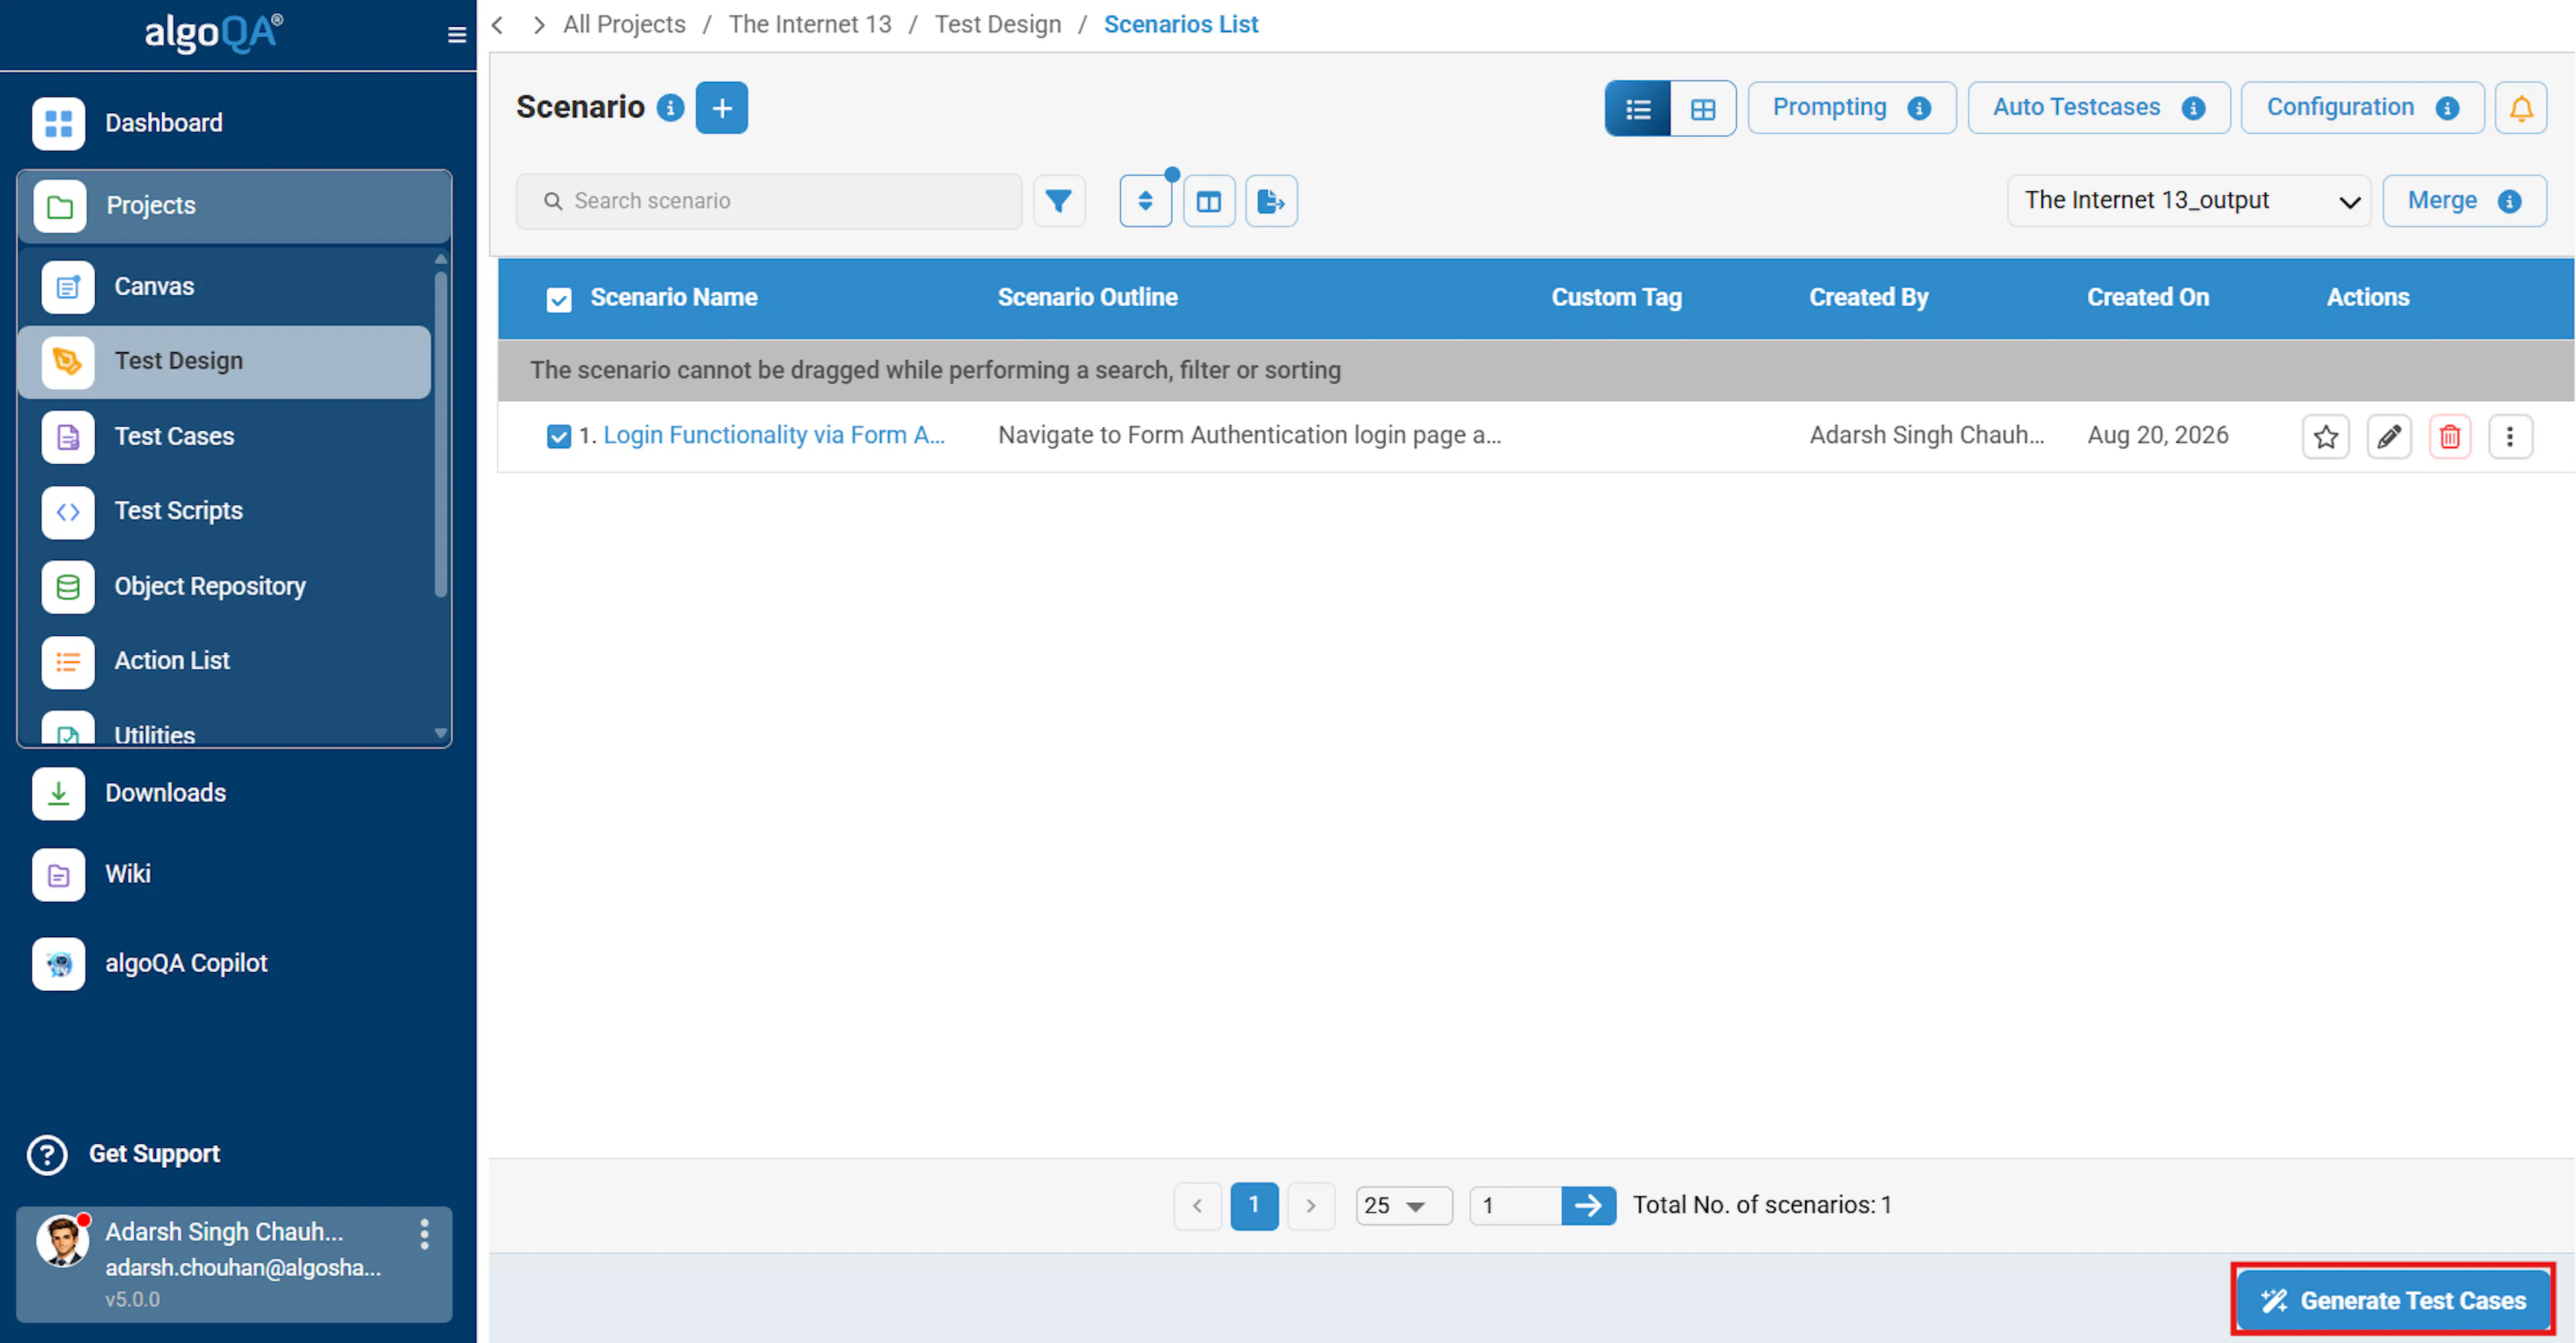Image resolution: width=2576 pixels, height=1343 pixels.
Task: Click the user profile avatar
Action: (x=62, y=1241)
